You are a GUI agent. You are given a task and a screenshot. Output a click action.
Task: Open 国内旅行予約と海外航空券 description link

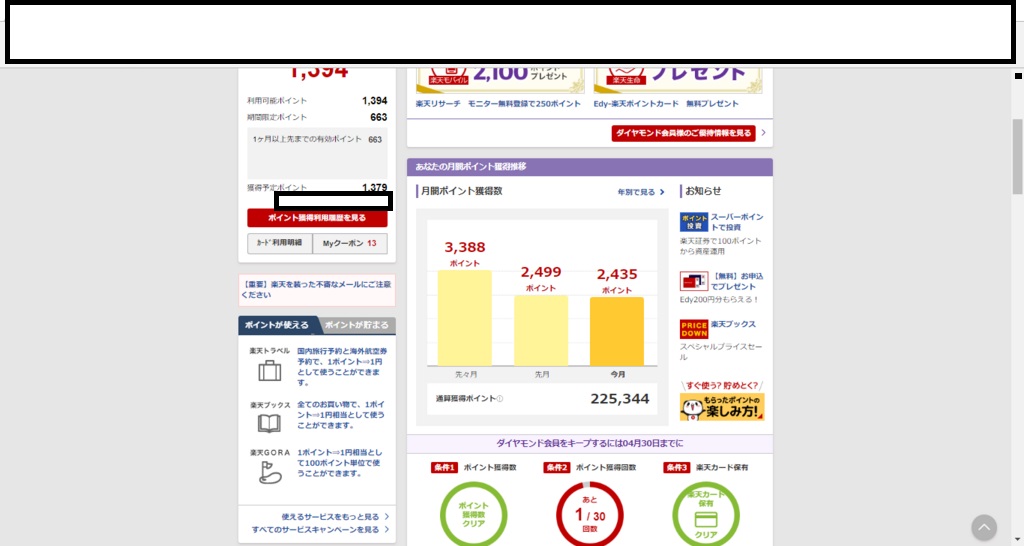click(x=342, y=366)
